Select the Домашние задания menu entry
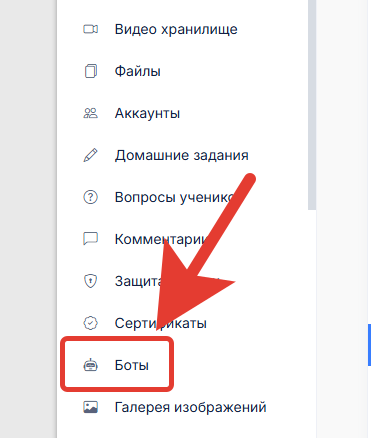Viewport: 374px width, 438px height. coord(182,155)
